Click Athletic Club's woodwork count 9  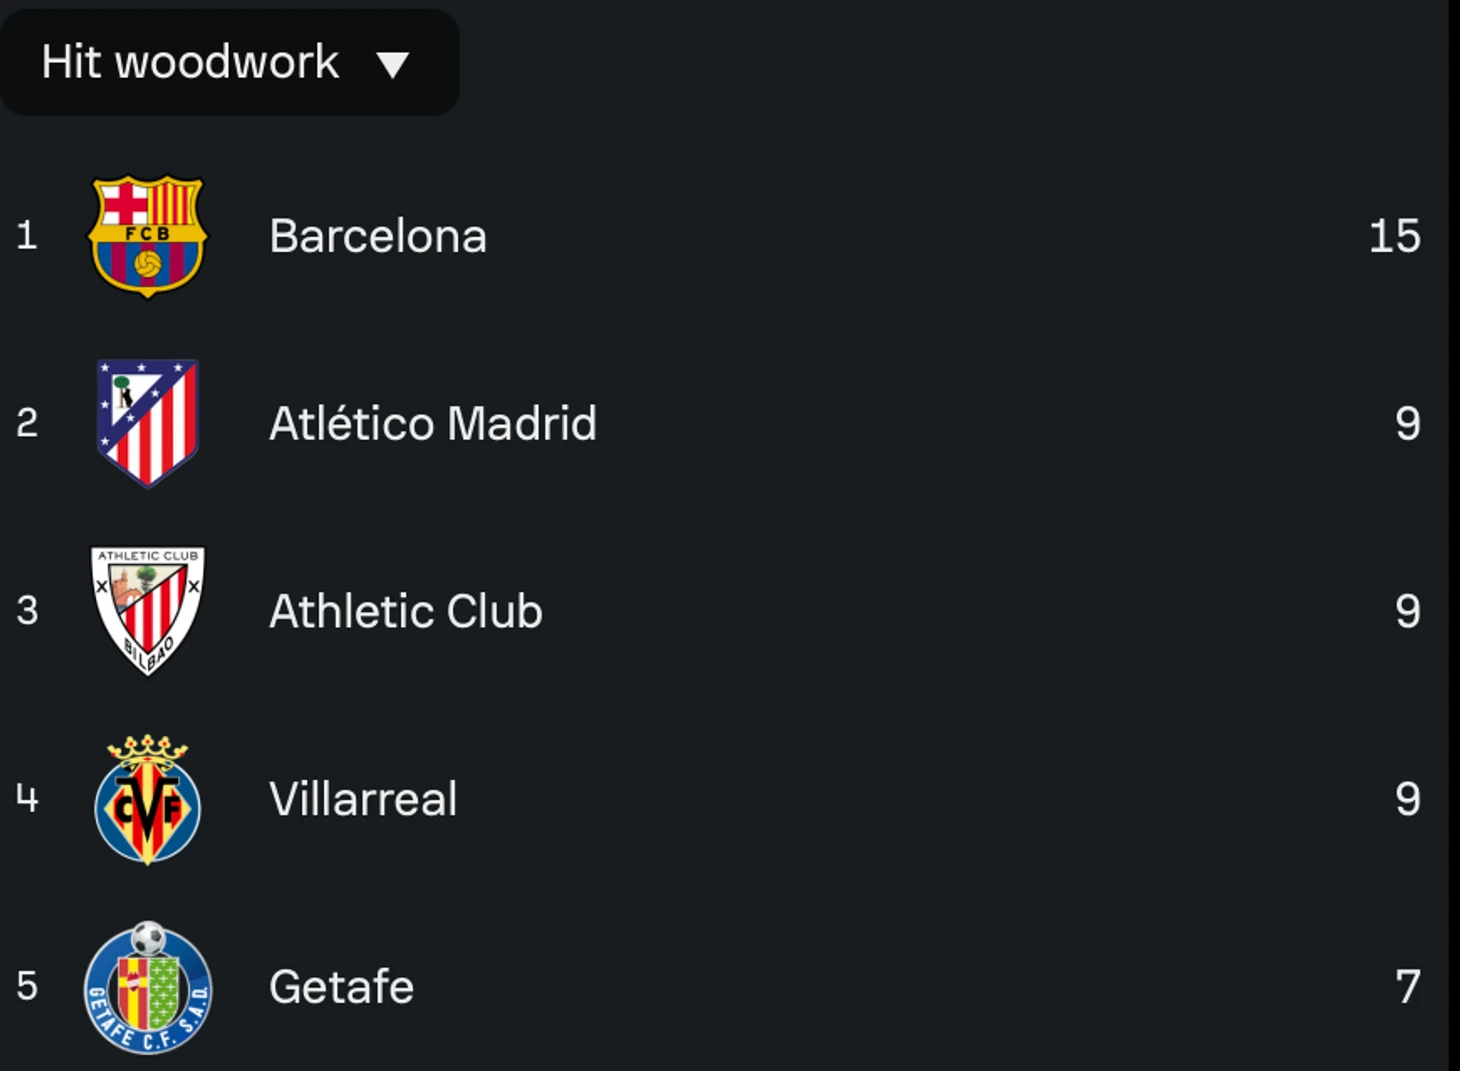tap(1408, 612)
